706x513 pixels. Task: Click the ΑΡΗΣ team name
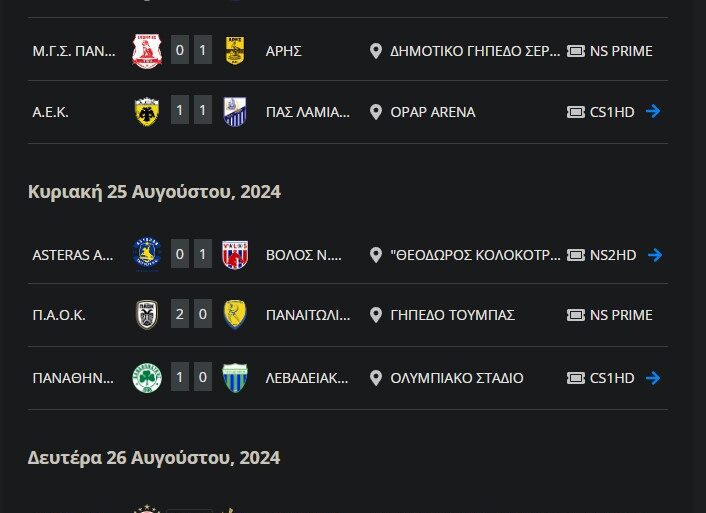point(284,50)
